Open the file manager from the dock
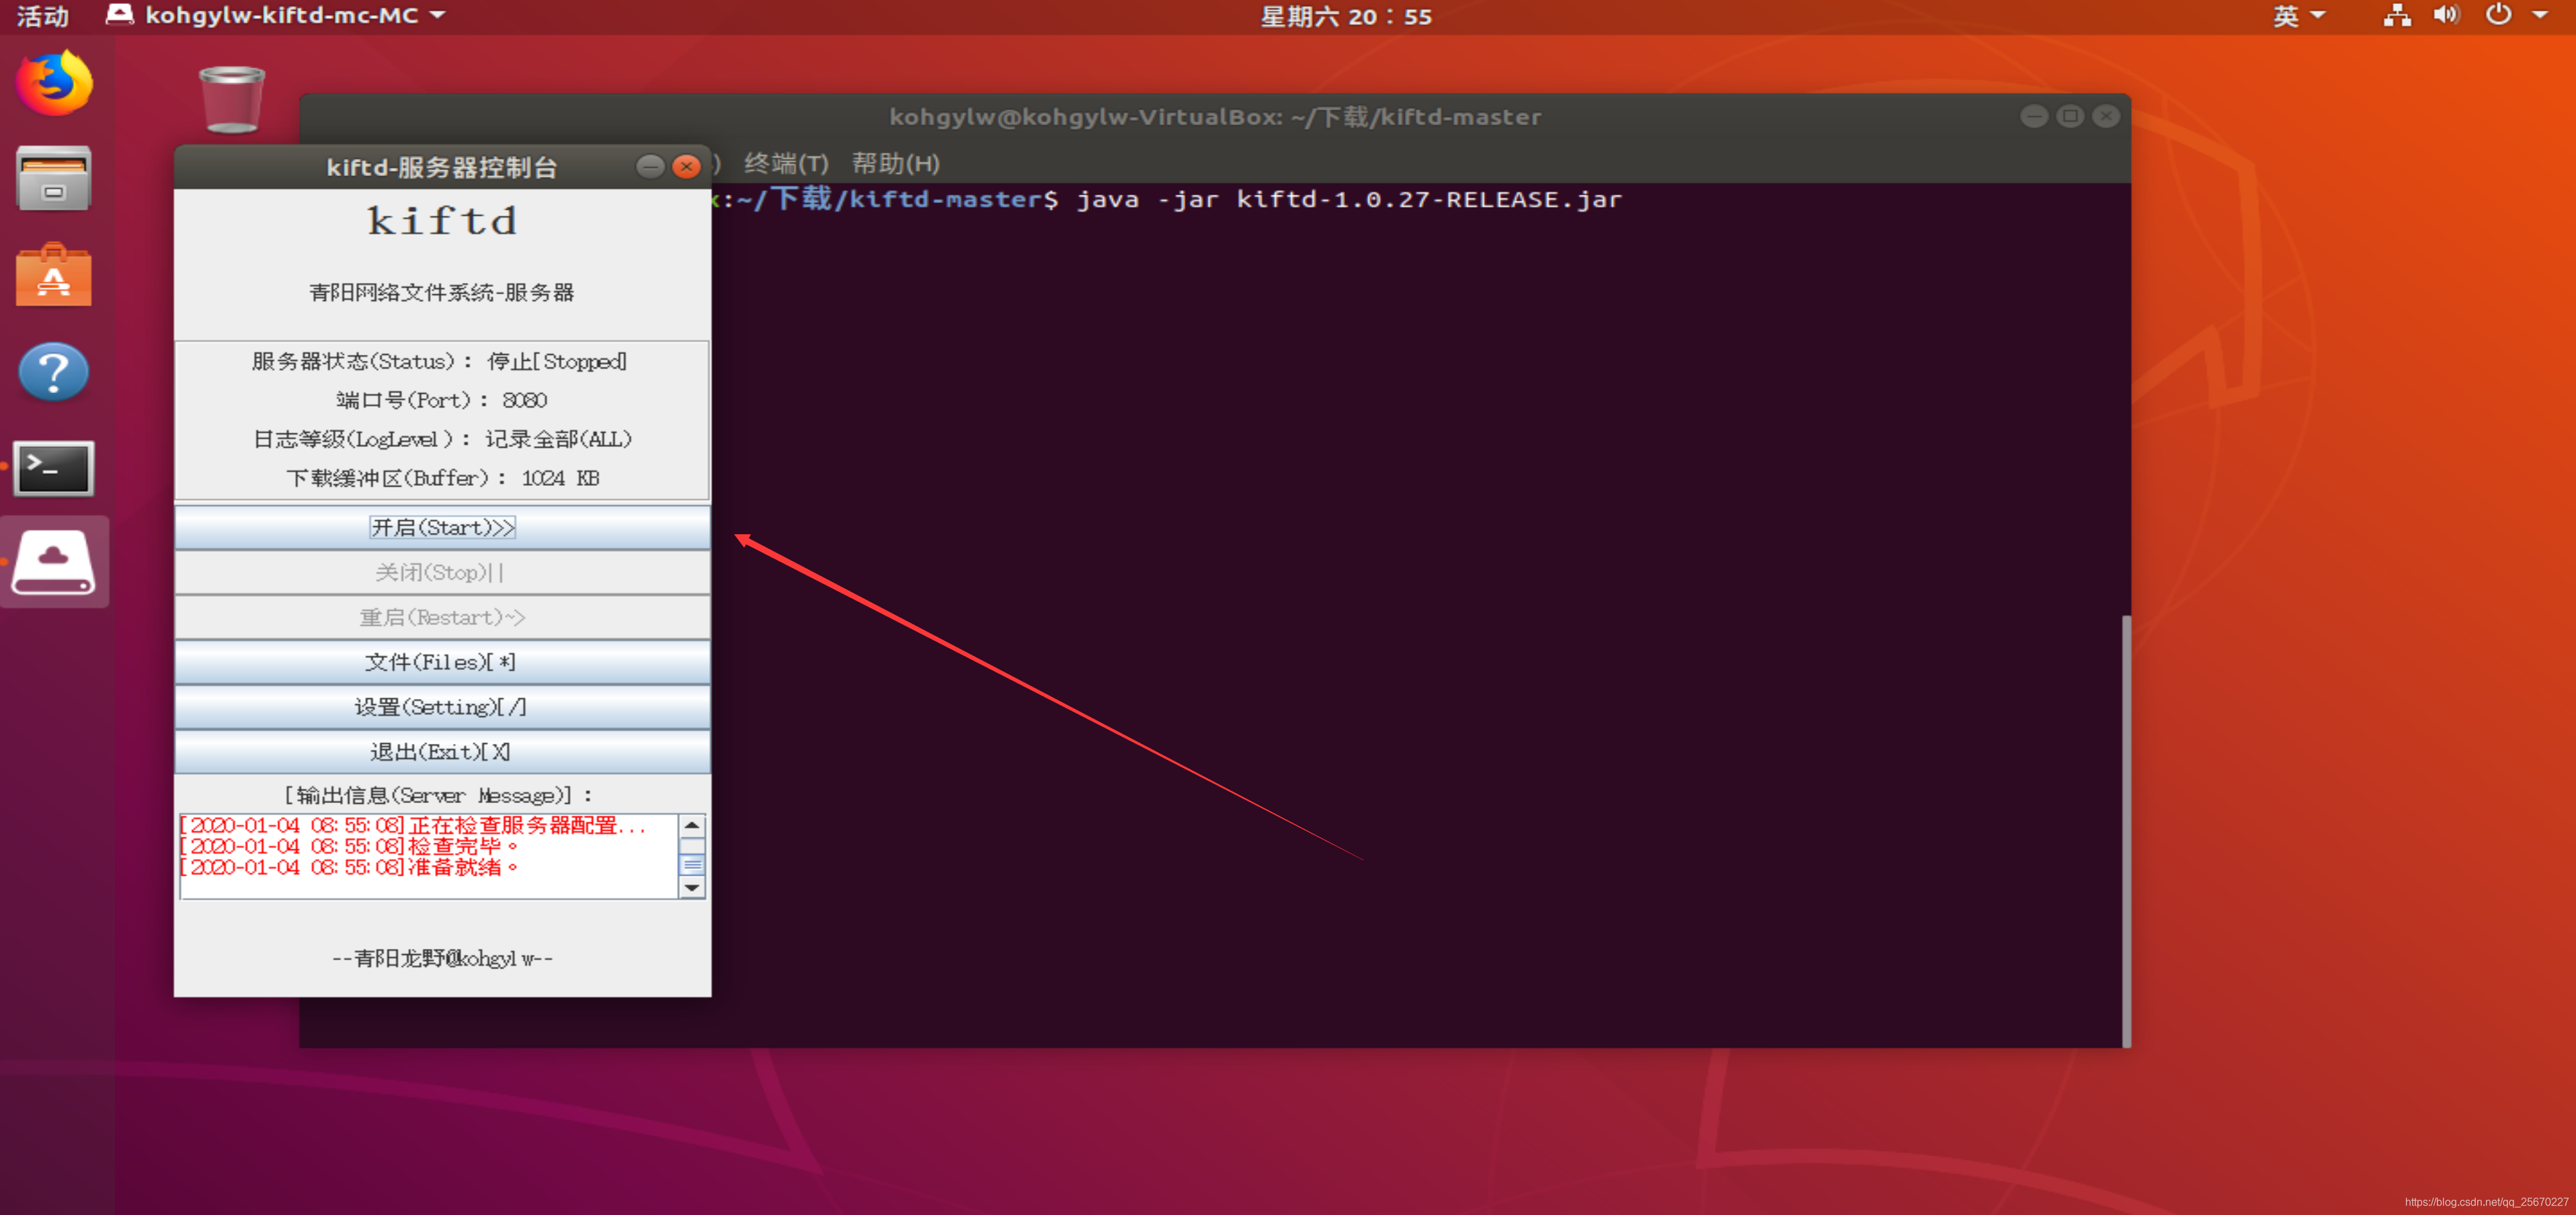The height and width of the screenshot is (1215, 2576). pyautogui.click(x=53, y=178)
